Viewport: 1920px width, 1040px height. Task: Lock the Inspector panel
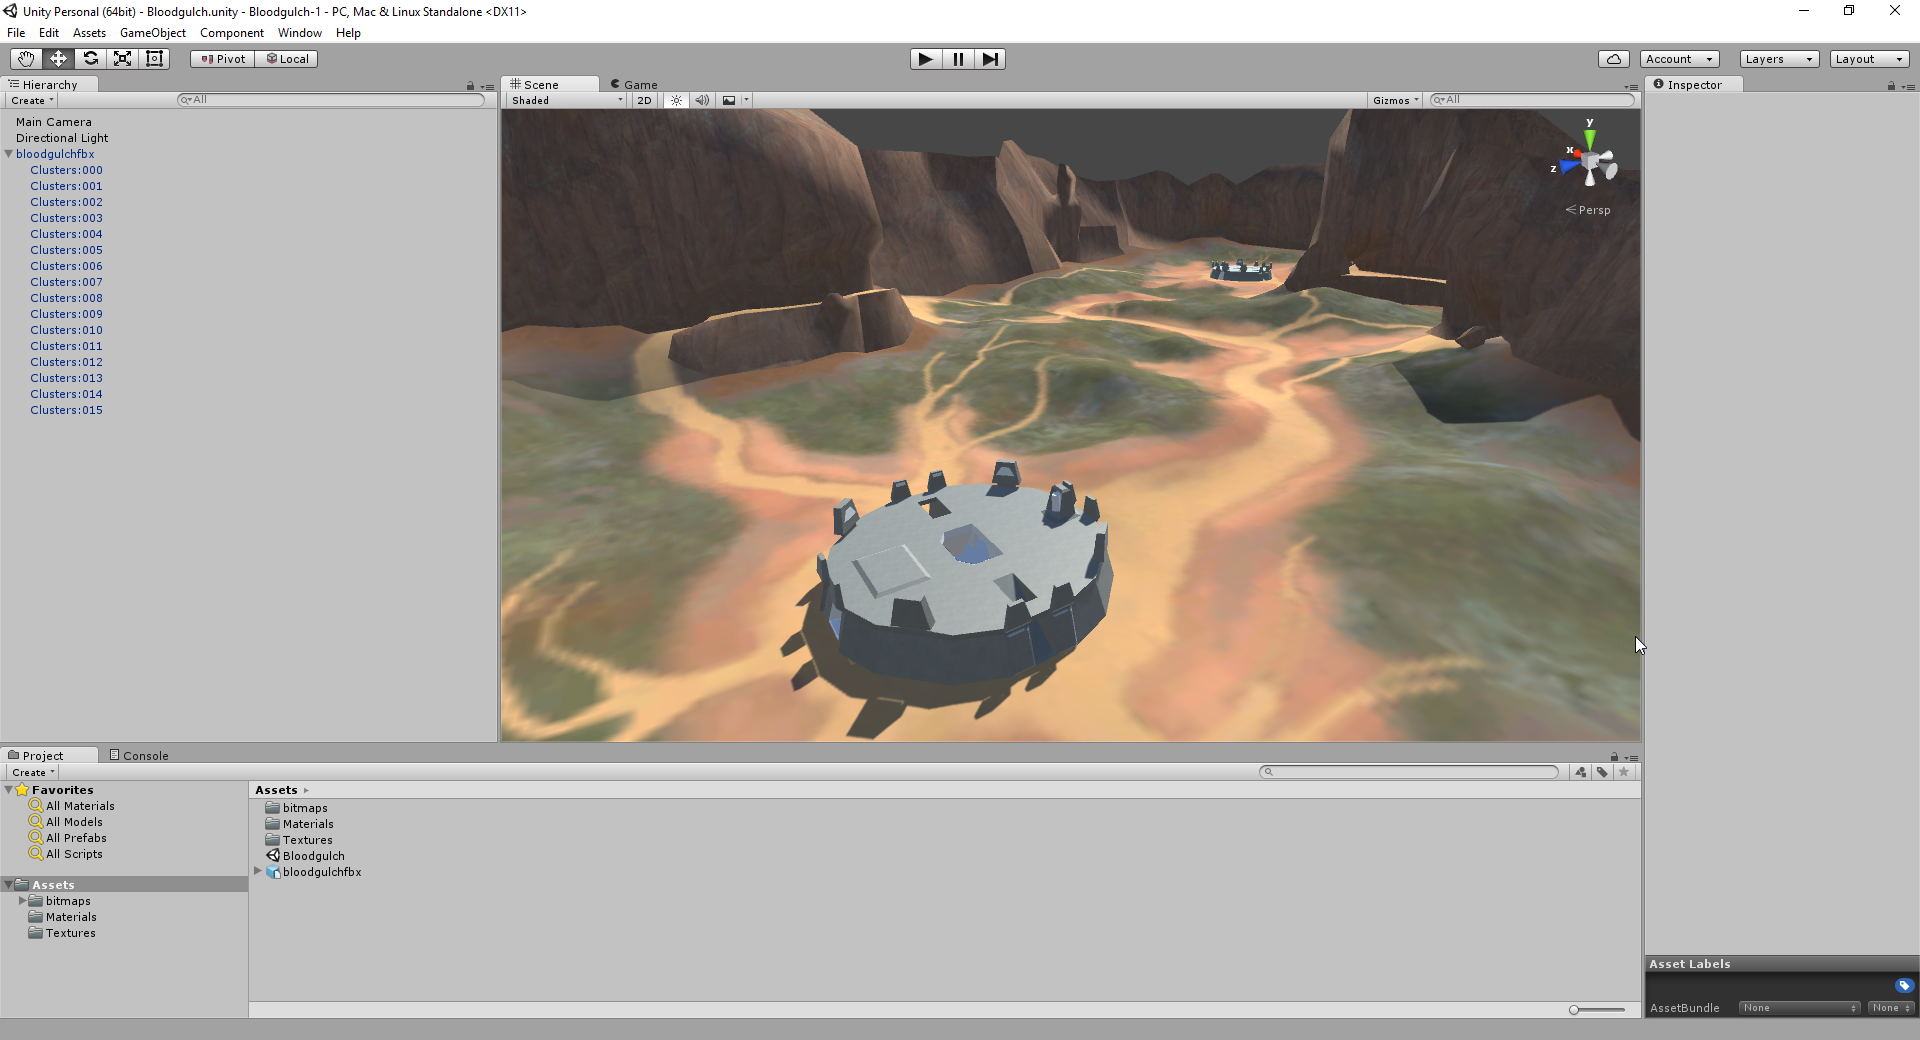click(1891, 86)
